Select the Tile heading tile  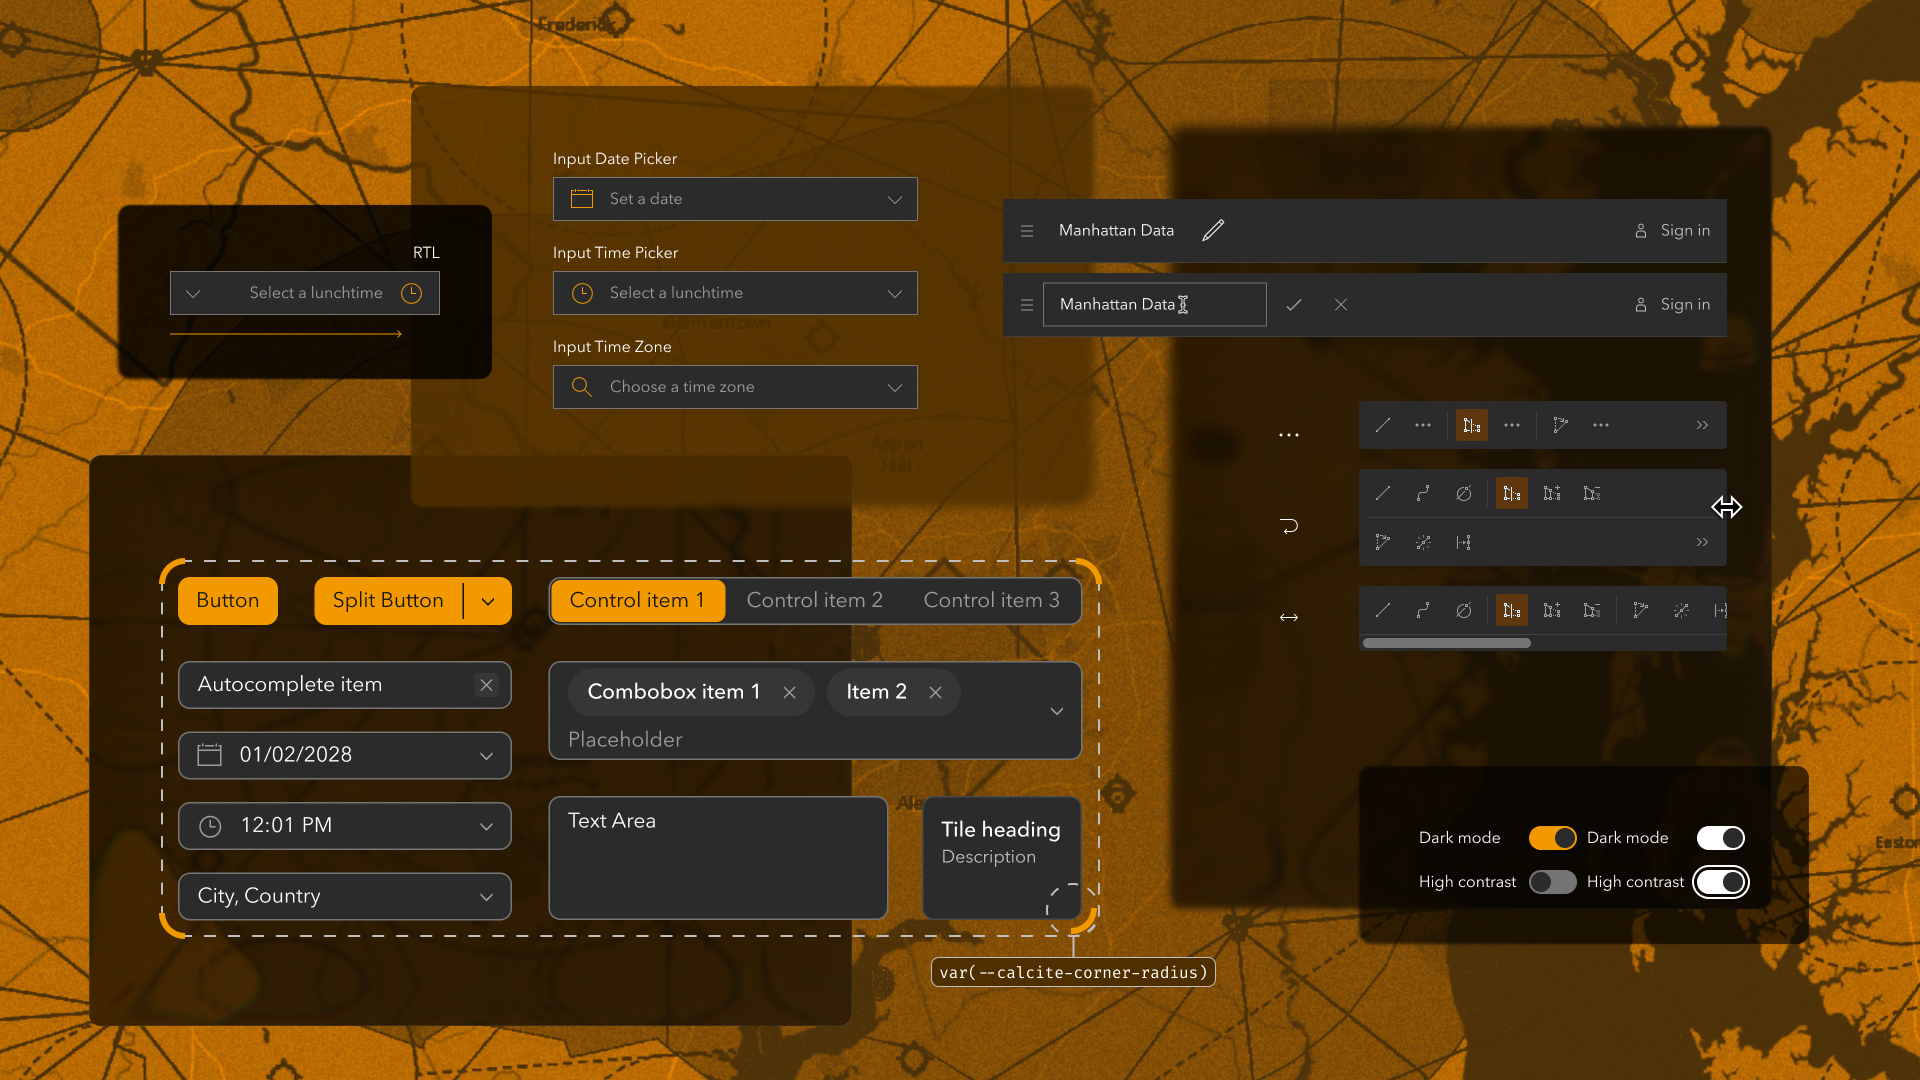(1001, 858)
